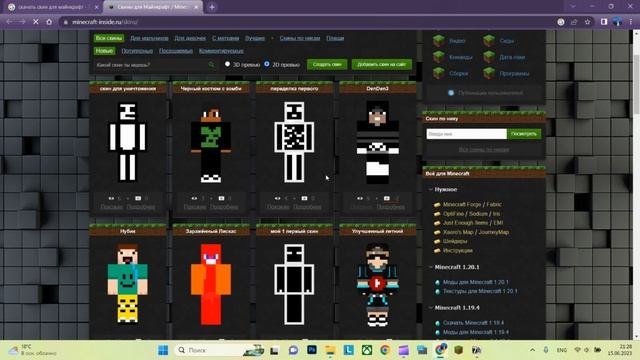This screenshot has width=640, height=360.
Task: Click the browser address bar URL
Action: pos(105,22)
